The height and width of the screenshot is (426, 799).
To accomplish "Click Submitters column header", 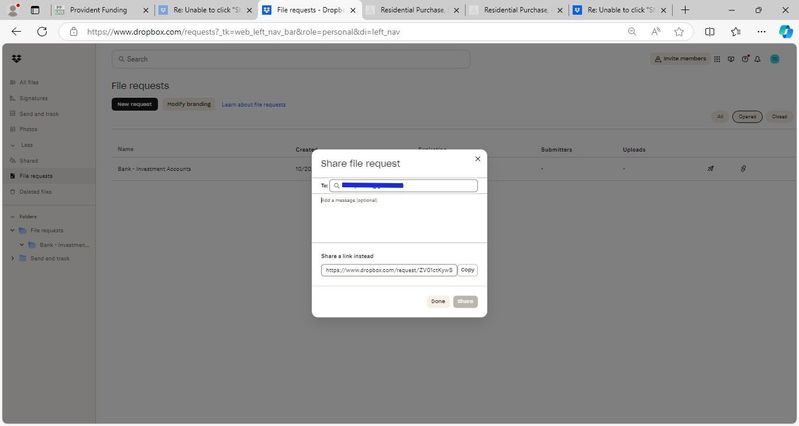I will 556,150.
